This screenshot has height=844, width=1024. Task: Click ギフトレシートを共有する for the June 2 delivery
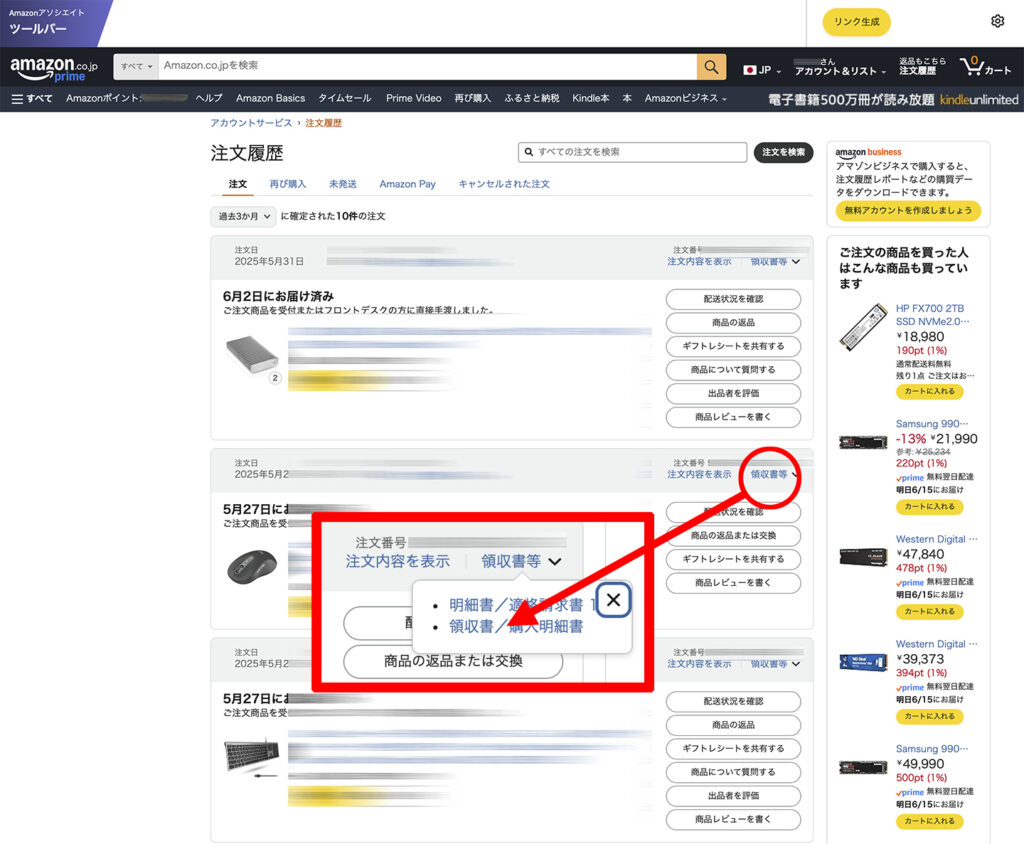pos(733,346)
